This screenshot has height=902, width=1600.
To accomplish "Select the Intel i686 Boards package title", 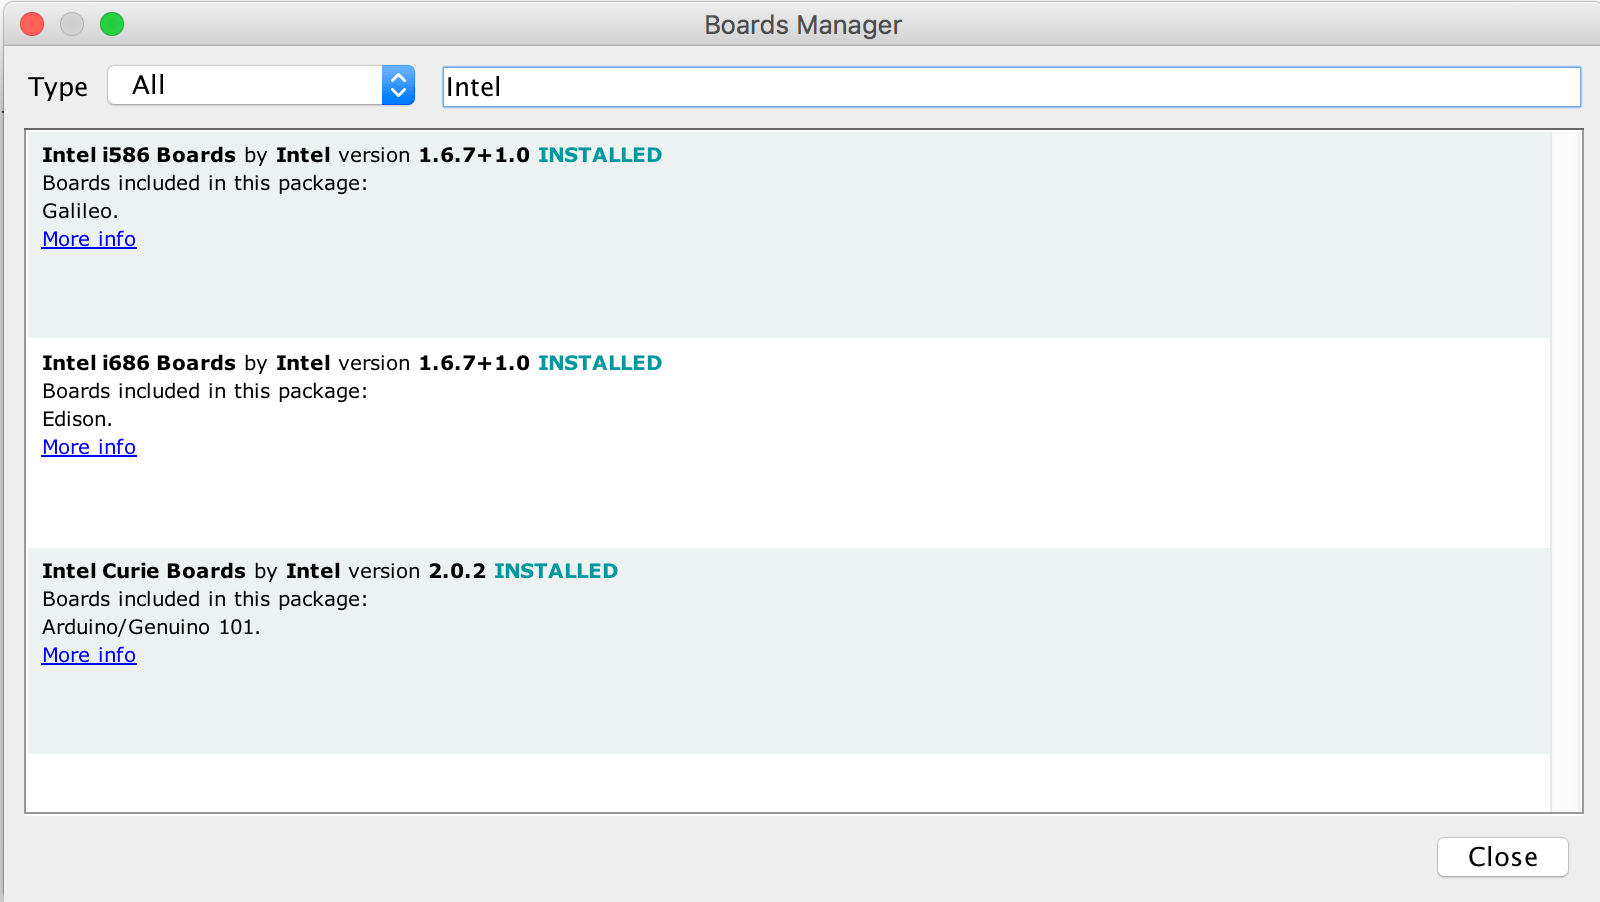I will (x=139, y=363).
